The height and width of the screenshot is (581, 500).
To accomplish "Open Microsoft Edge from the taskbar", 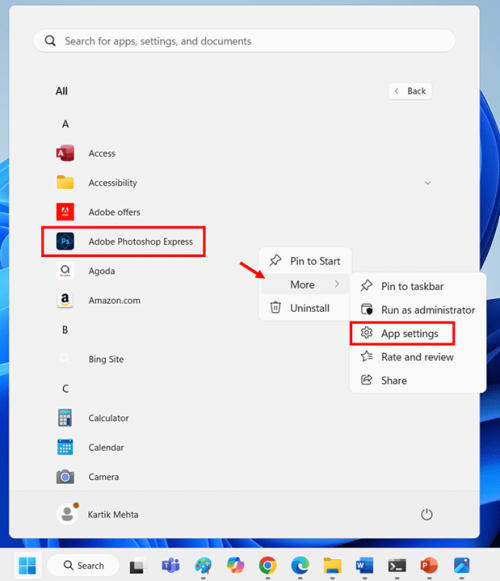I will [300, 565].
